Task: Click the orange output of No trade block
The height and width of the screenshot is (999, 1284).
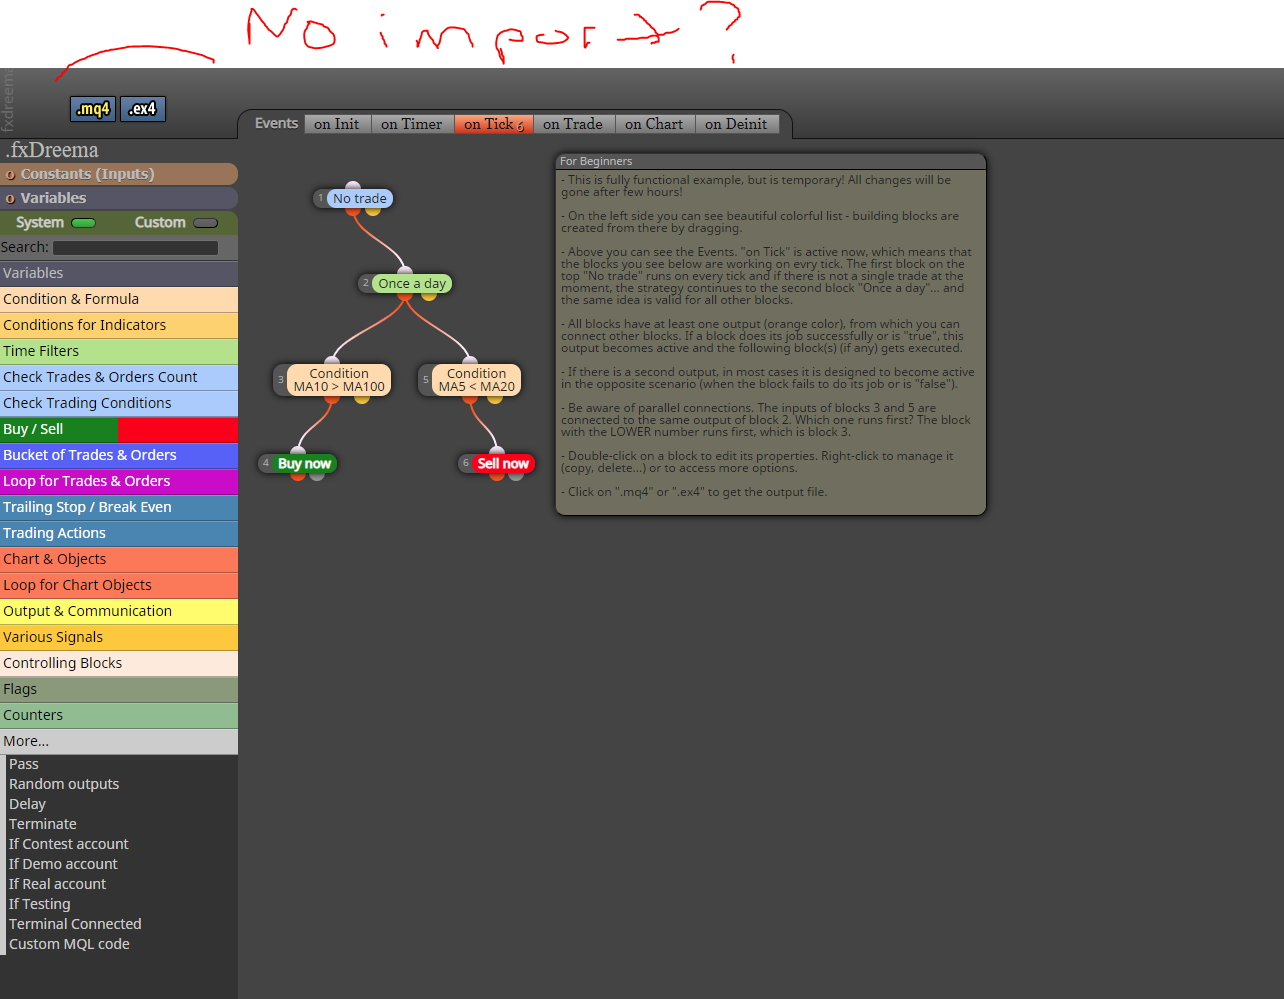Action: tap(353, 210)
